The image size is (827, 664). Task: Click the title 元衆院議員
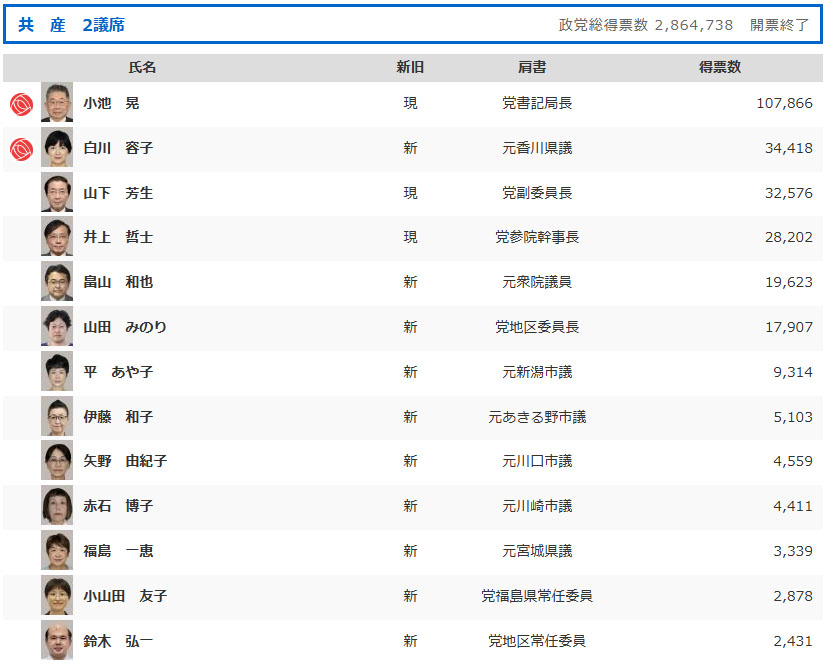[537, 282]
